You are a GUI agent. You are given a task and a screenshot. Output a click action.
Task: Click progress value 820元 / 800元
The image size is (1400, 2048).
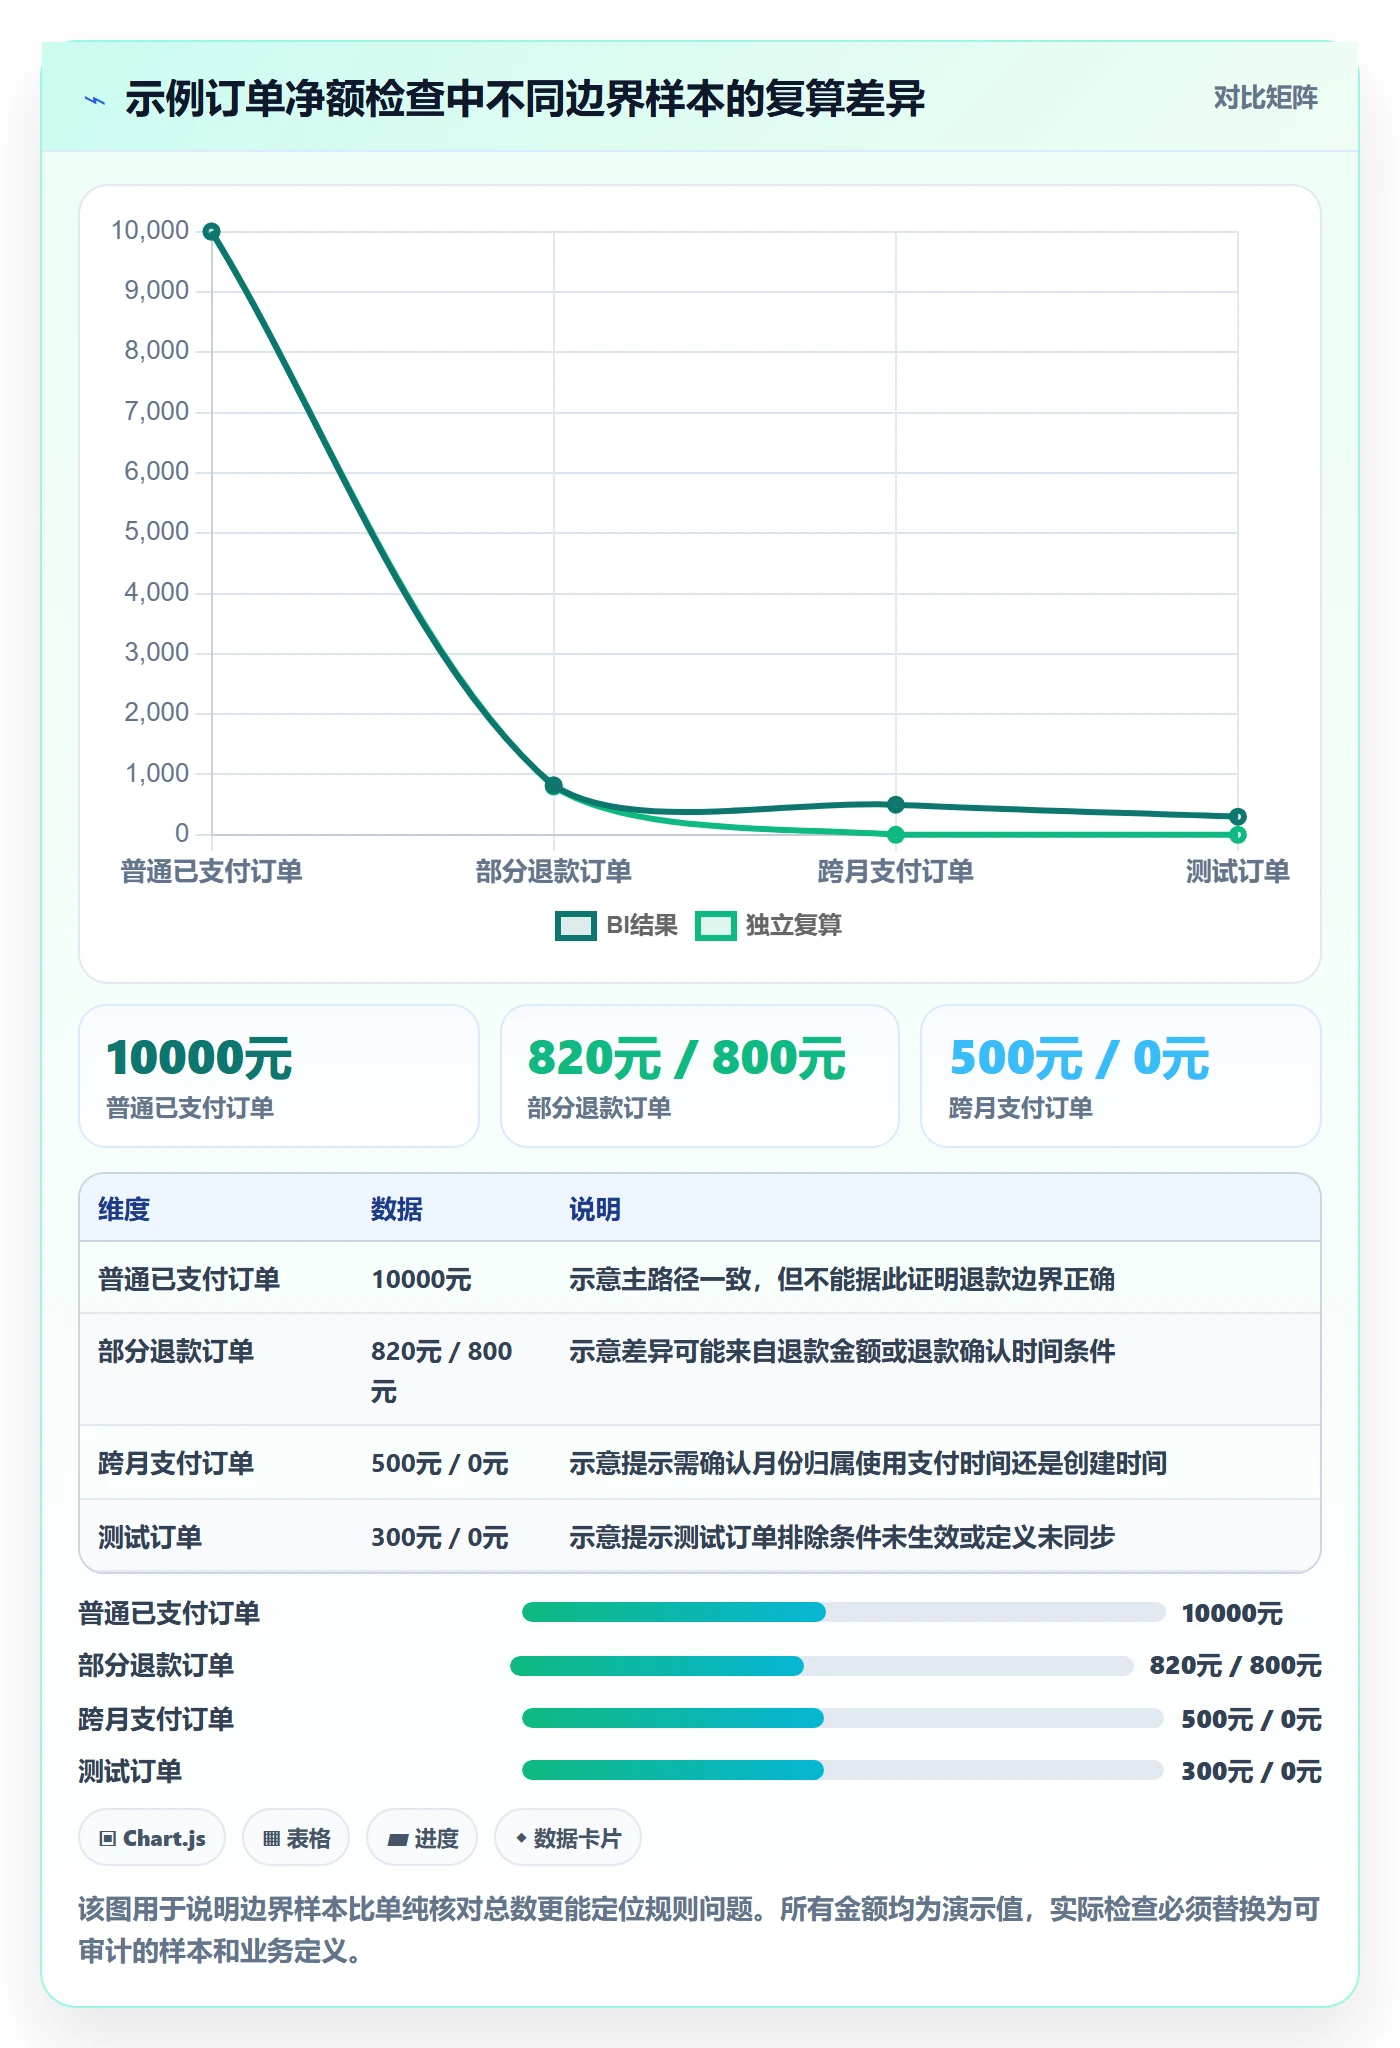click(x=1236, y=1665)
